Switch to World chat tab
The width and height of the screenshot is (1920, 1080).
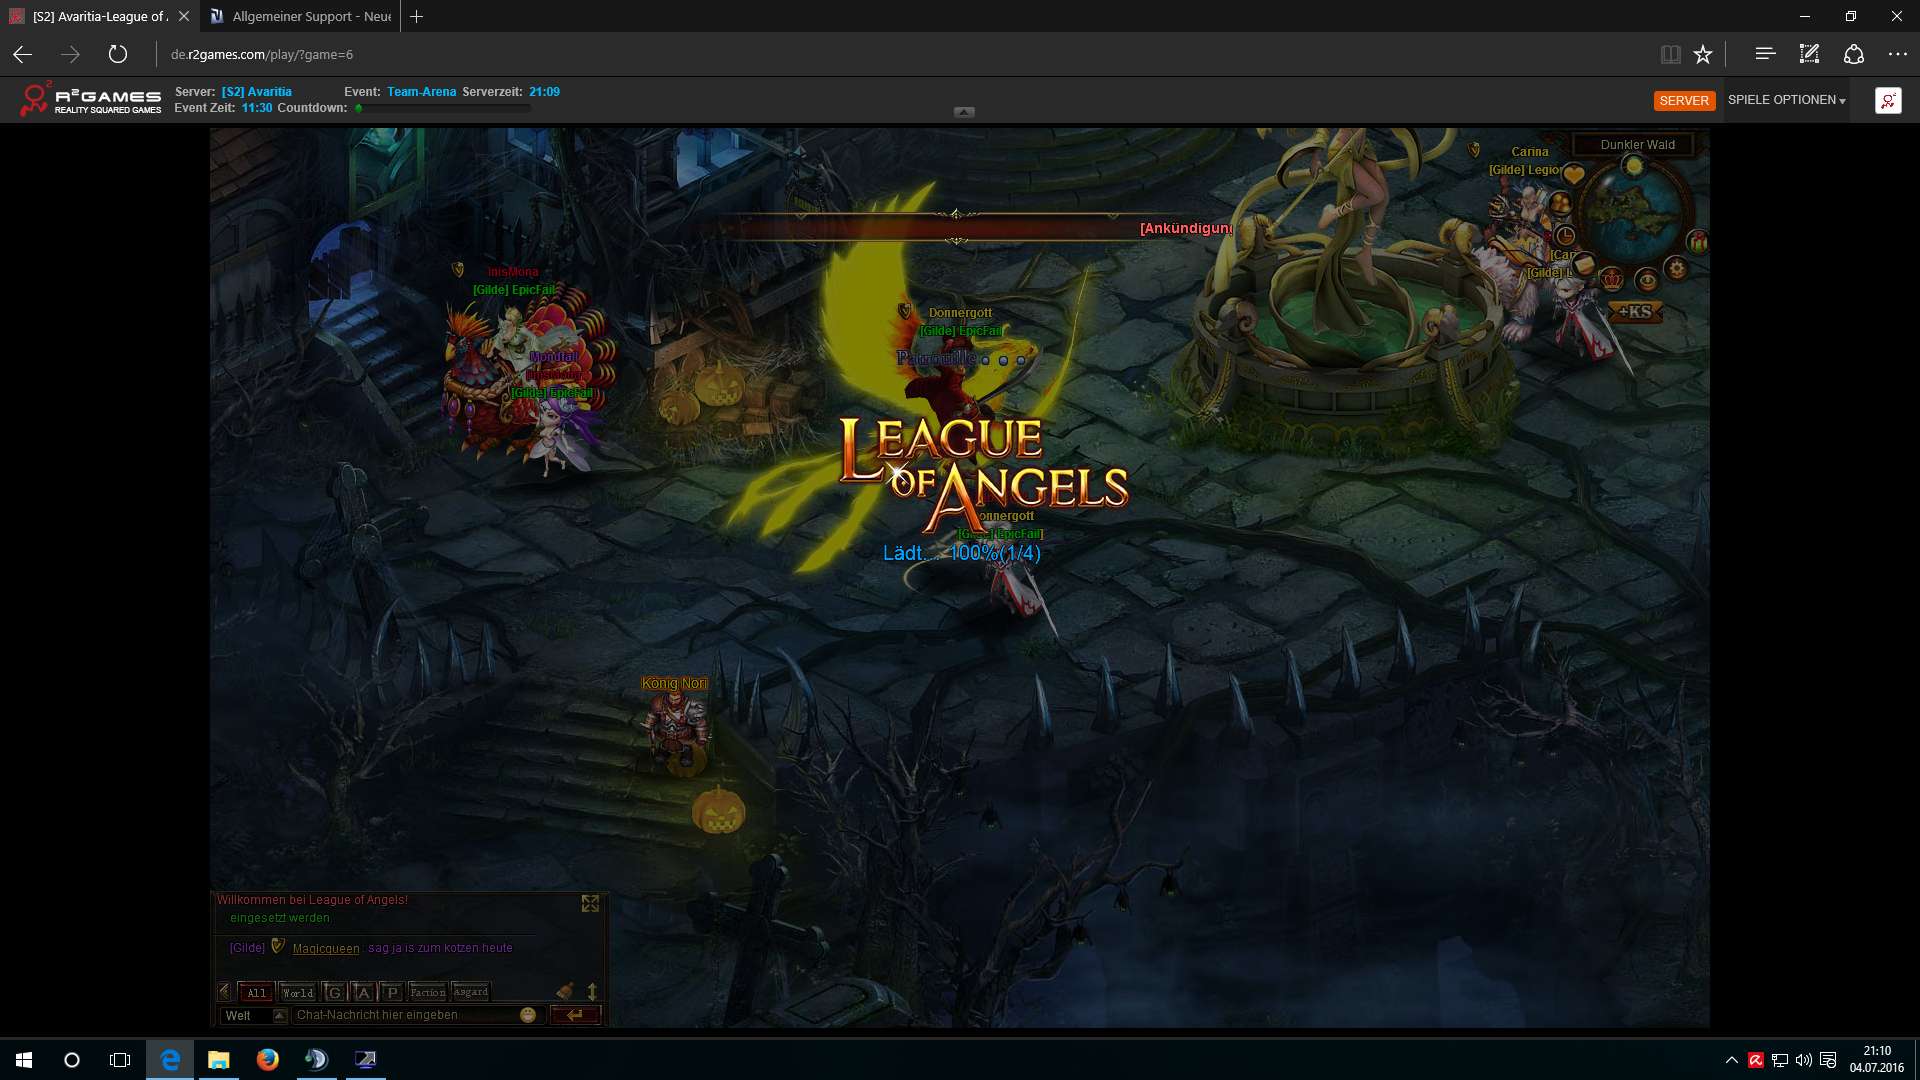[x=298, y=992]
